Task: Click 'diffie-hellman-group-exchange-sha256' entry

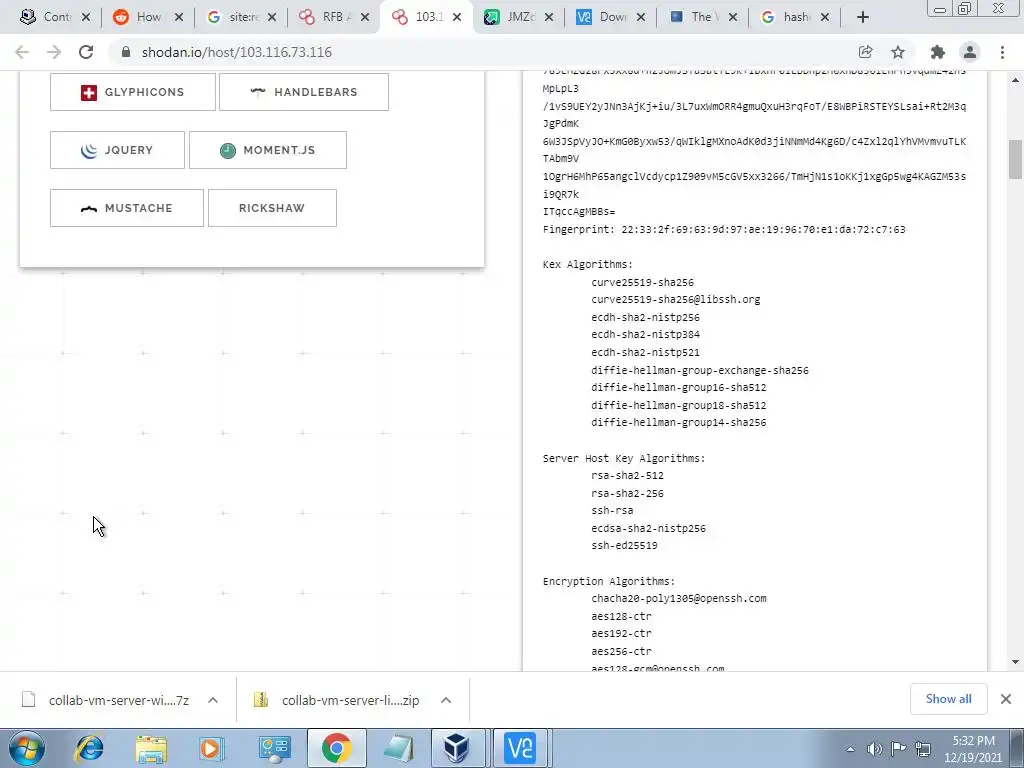Action: 699,370
